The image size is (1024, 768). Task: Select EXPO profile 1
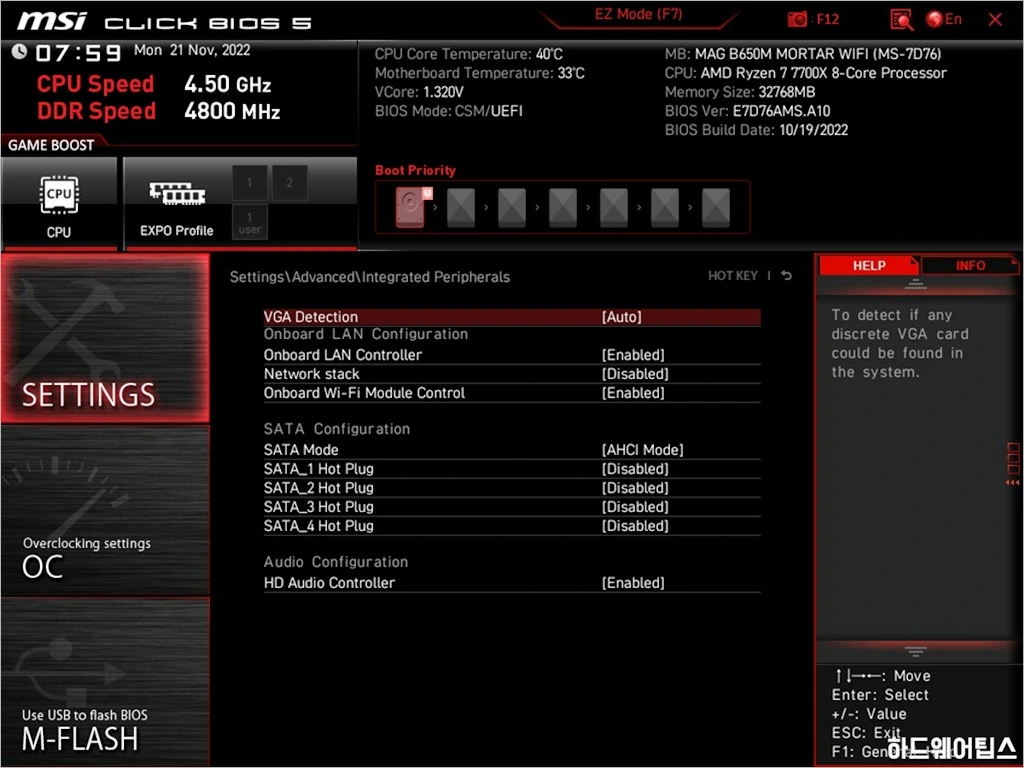pos(249,182)
